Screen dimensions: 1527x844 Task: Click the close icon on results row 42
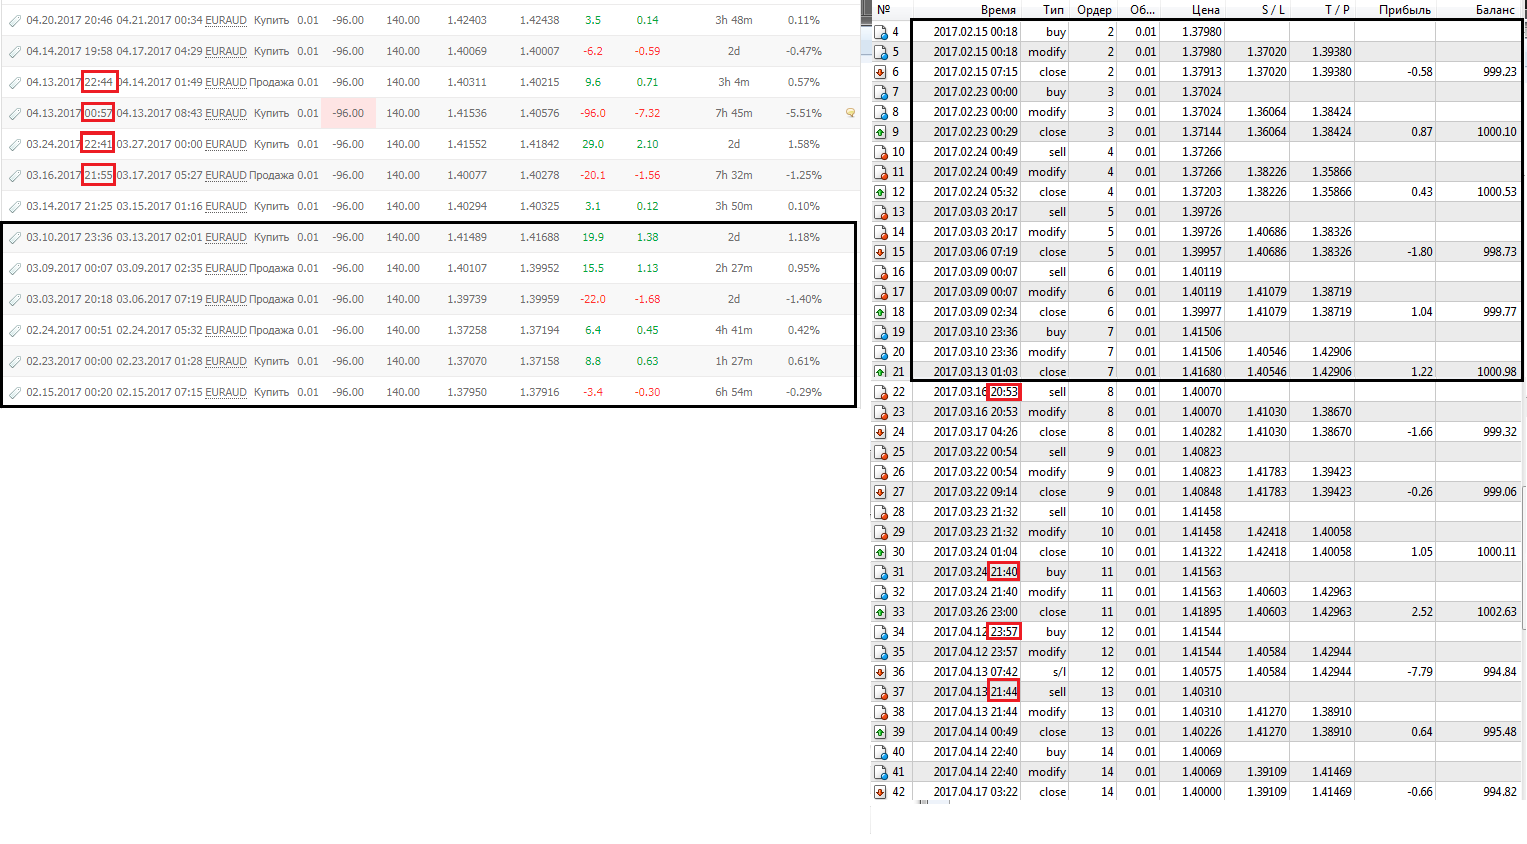(880, 792)
